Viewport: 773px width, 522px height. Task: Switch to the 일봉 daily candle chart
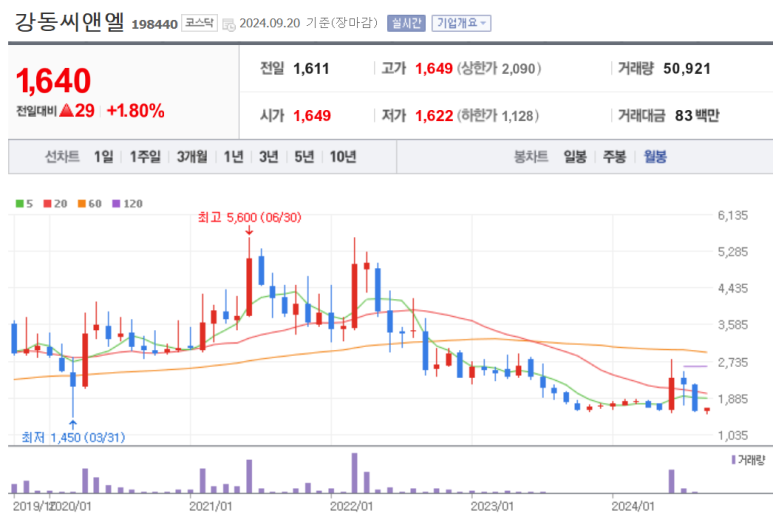575,157
